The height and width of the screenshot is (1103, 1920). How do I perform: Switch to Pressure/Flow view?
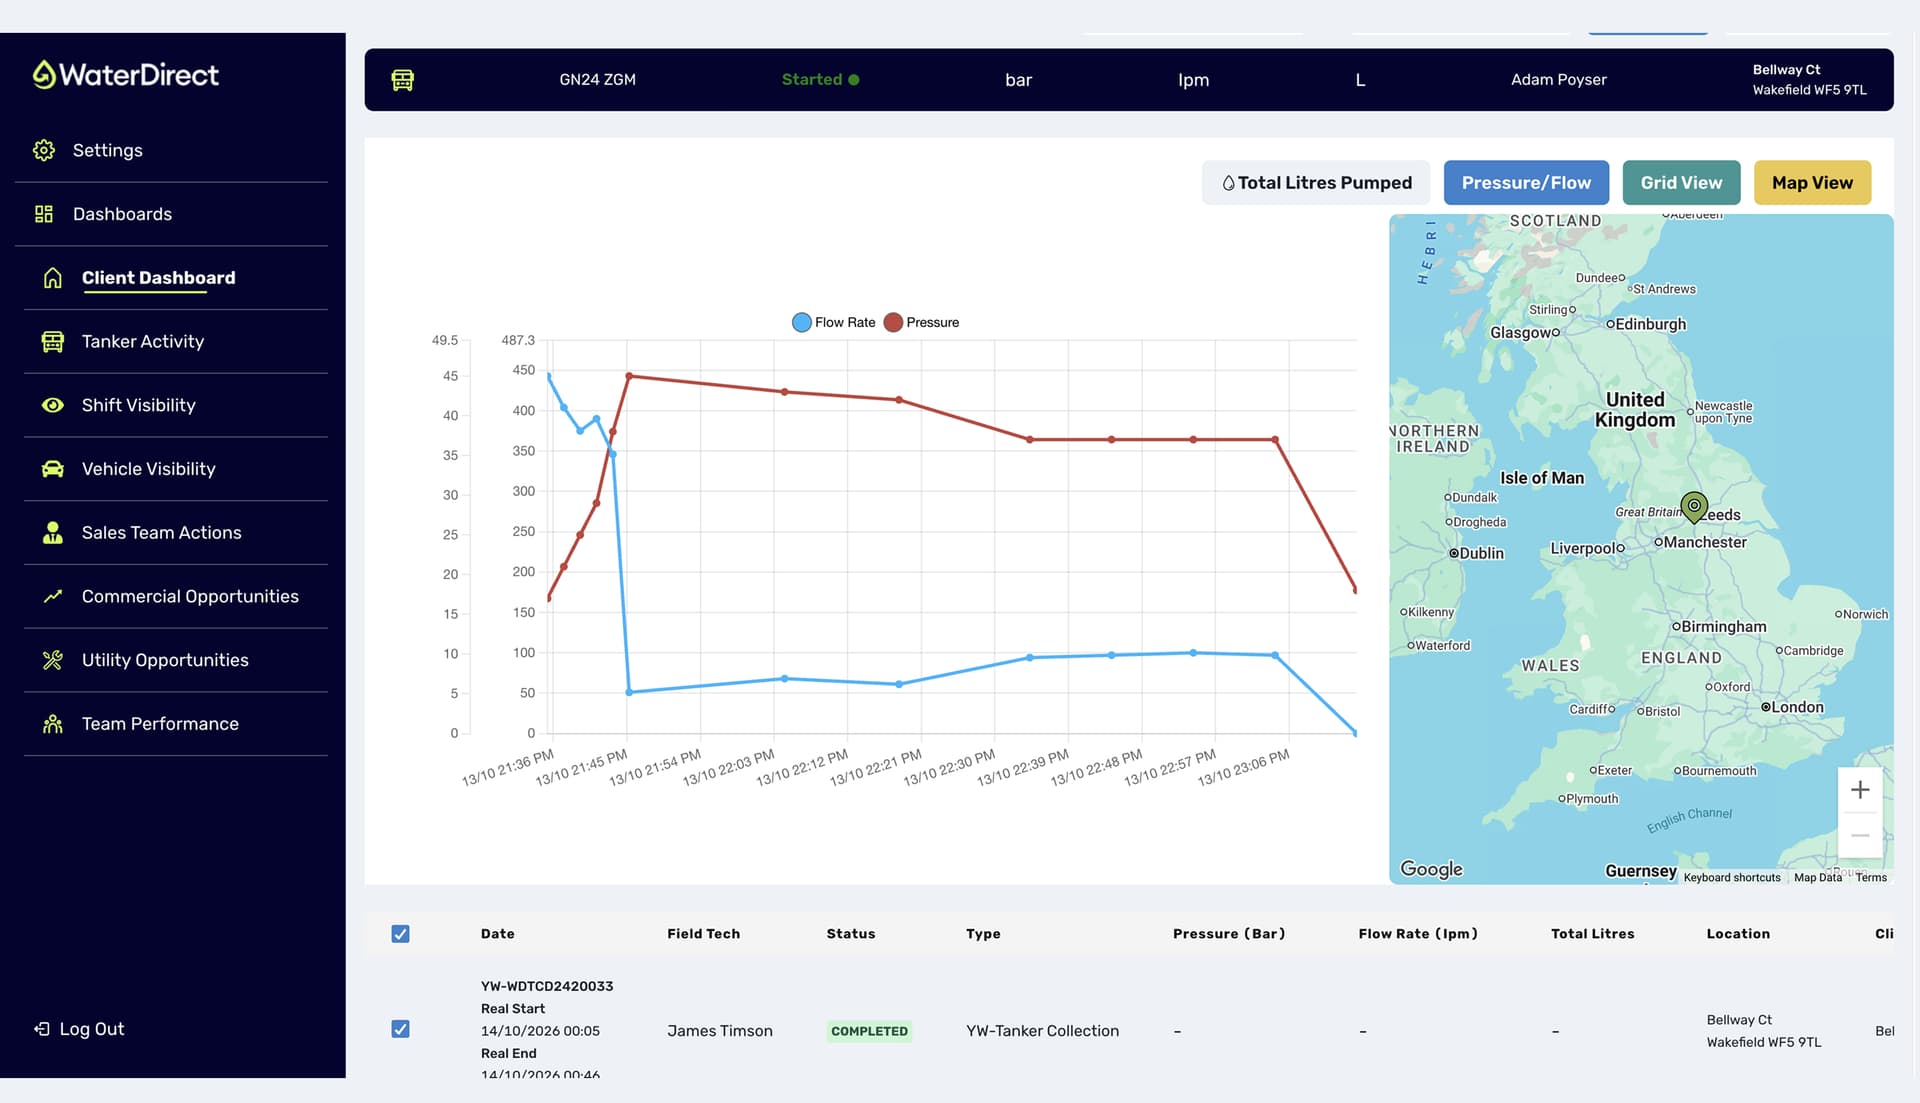pos(1526,183)
